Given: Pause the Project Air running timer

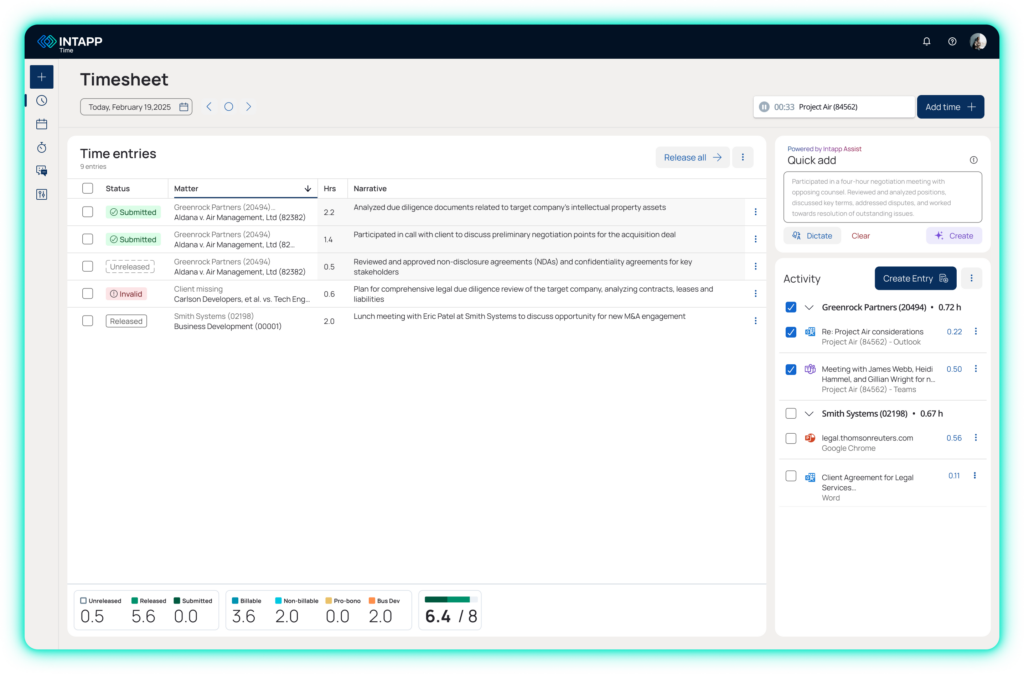Looking at the screenshot, I should [764, 107].
